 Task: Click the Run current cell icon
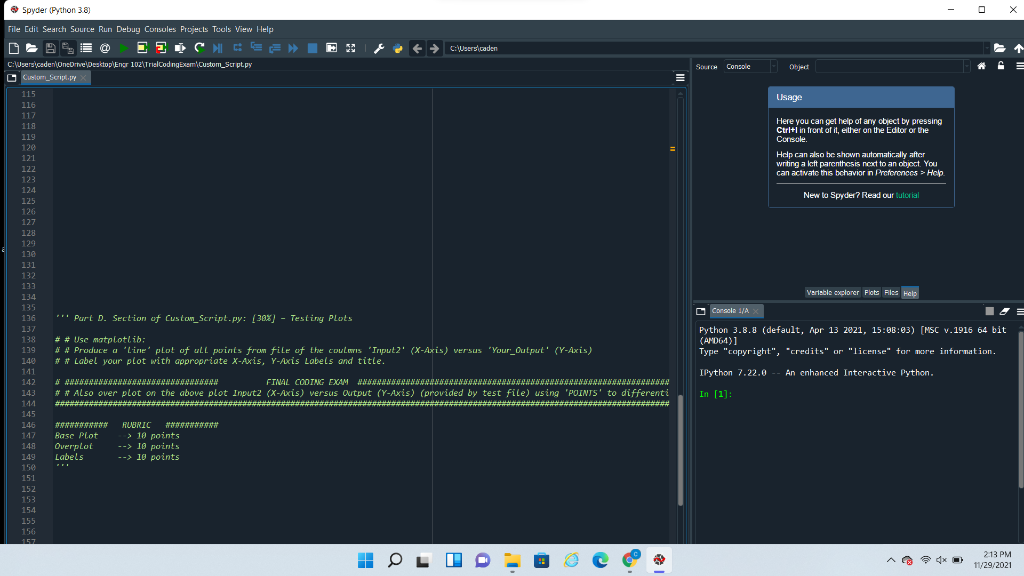142,47
